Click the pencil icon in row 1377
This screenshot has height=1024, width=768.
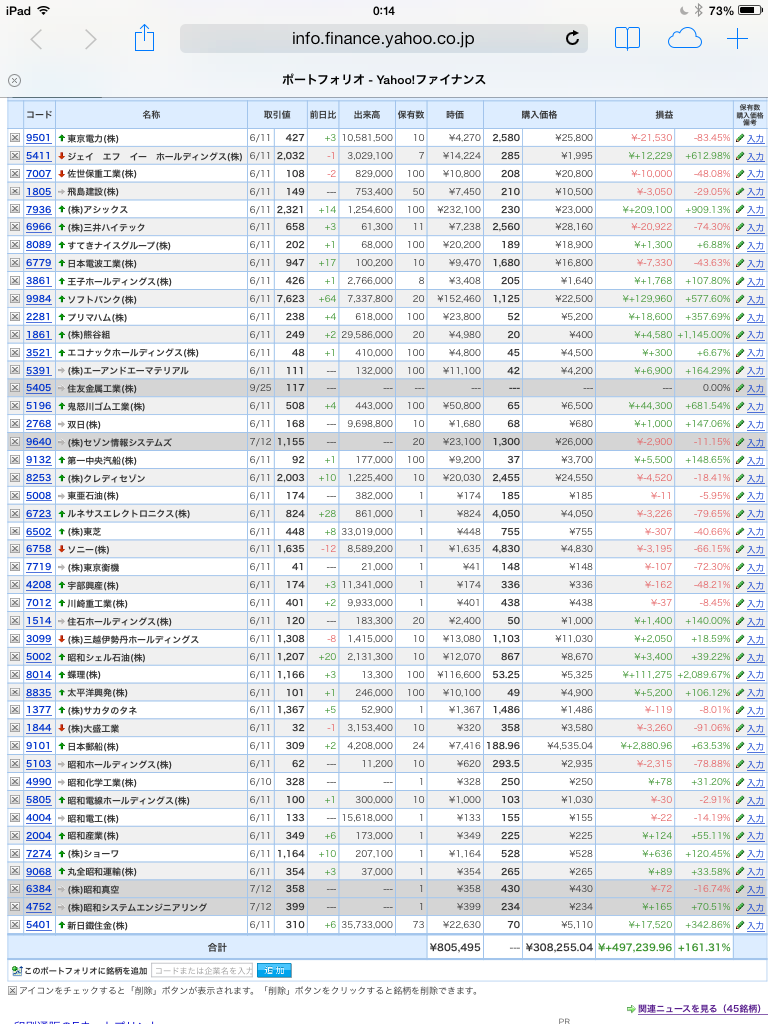tap(740, 711)
